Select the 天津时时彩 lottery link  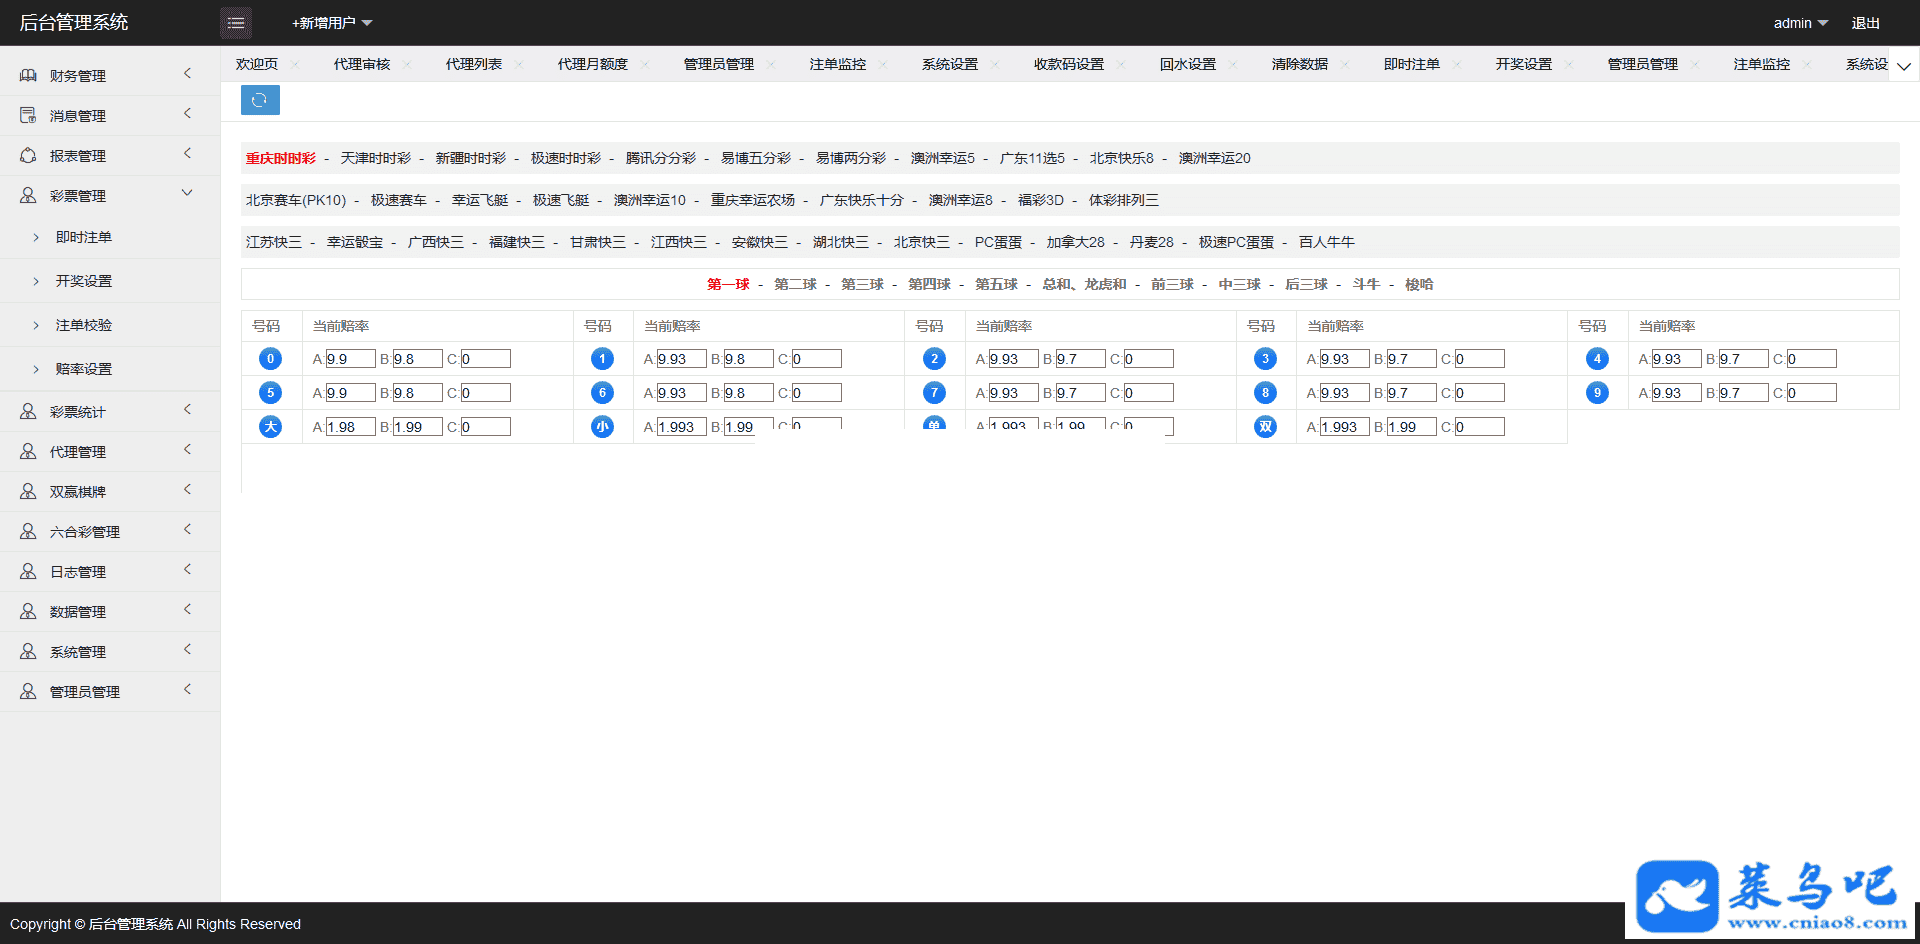click(x=376, y=158)
